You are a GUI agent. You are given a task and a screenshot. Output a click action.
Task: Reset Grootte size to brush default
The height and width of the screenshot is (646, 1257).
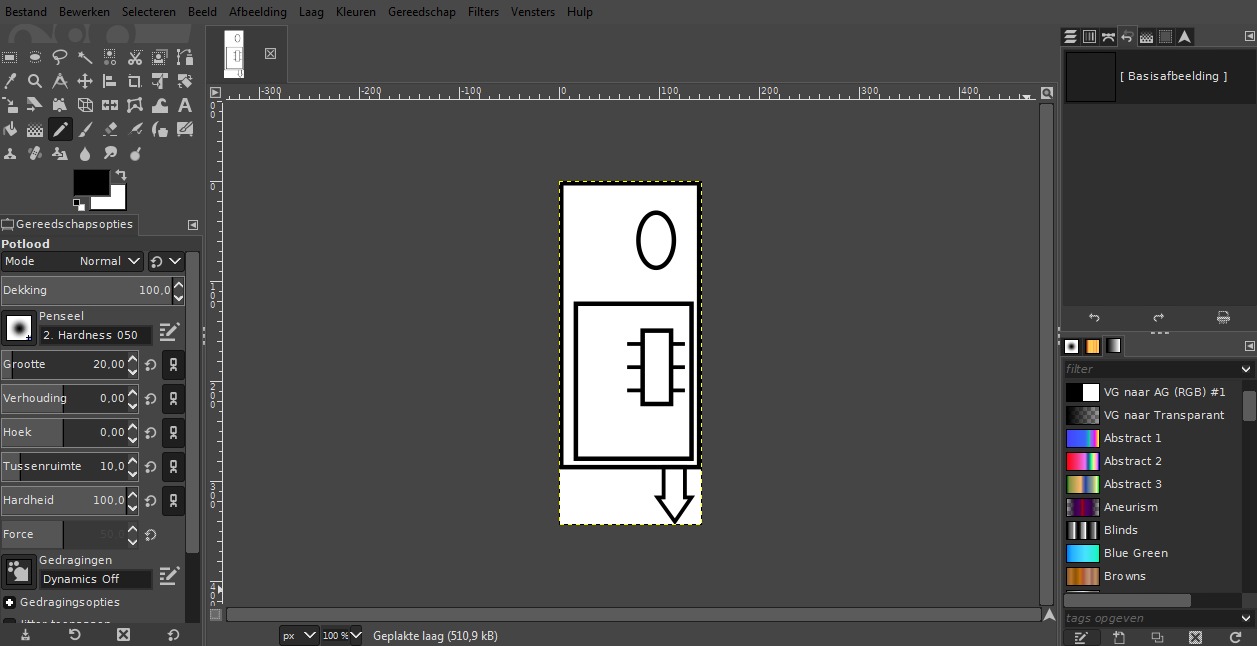click(x=150, y=365)
